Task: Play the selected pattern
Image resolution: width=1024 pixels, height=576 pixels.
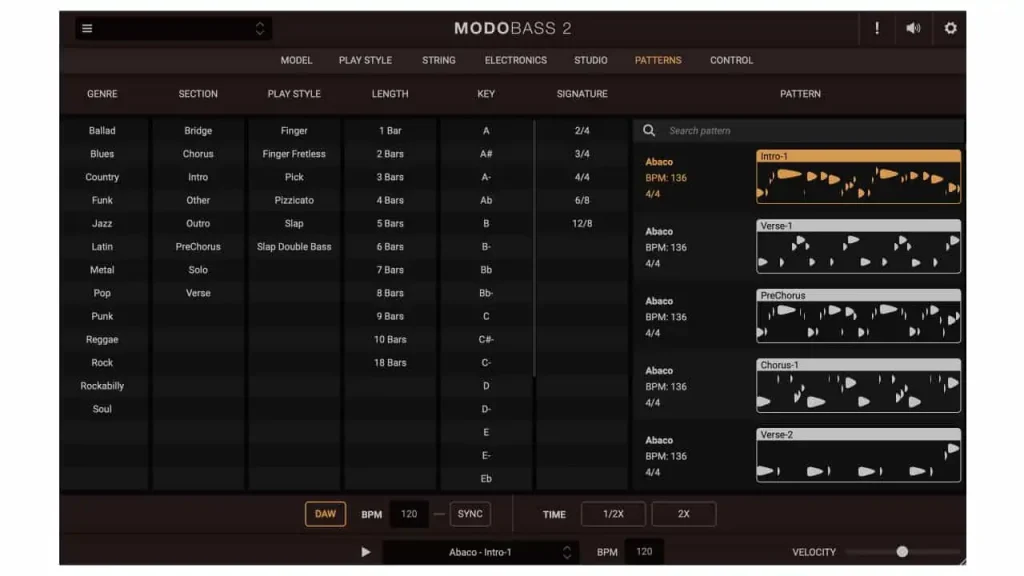Action: tap(366, 552)
